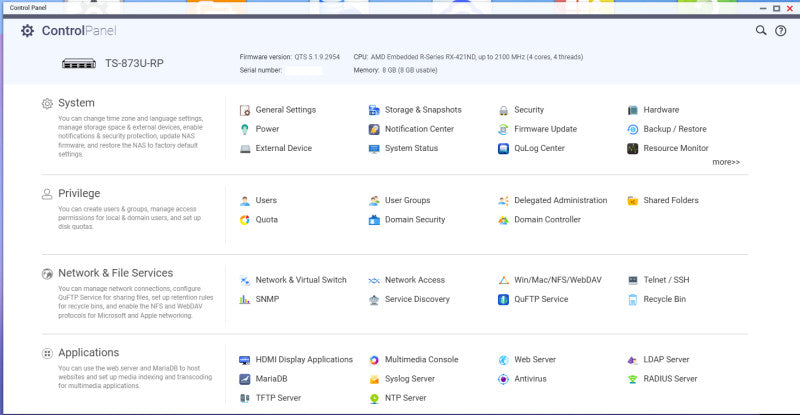Open QuLog Center
800x415 pixels.
(x=531, y=148)
